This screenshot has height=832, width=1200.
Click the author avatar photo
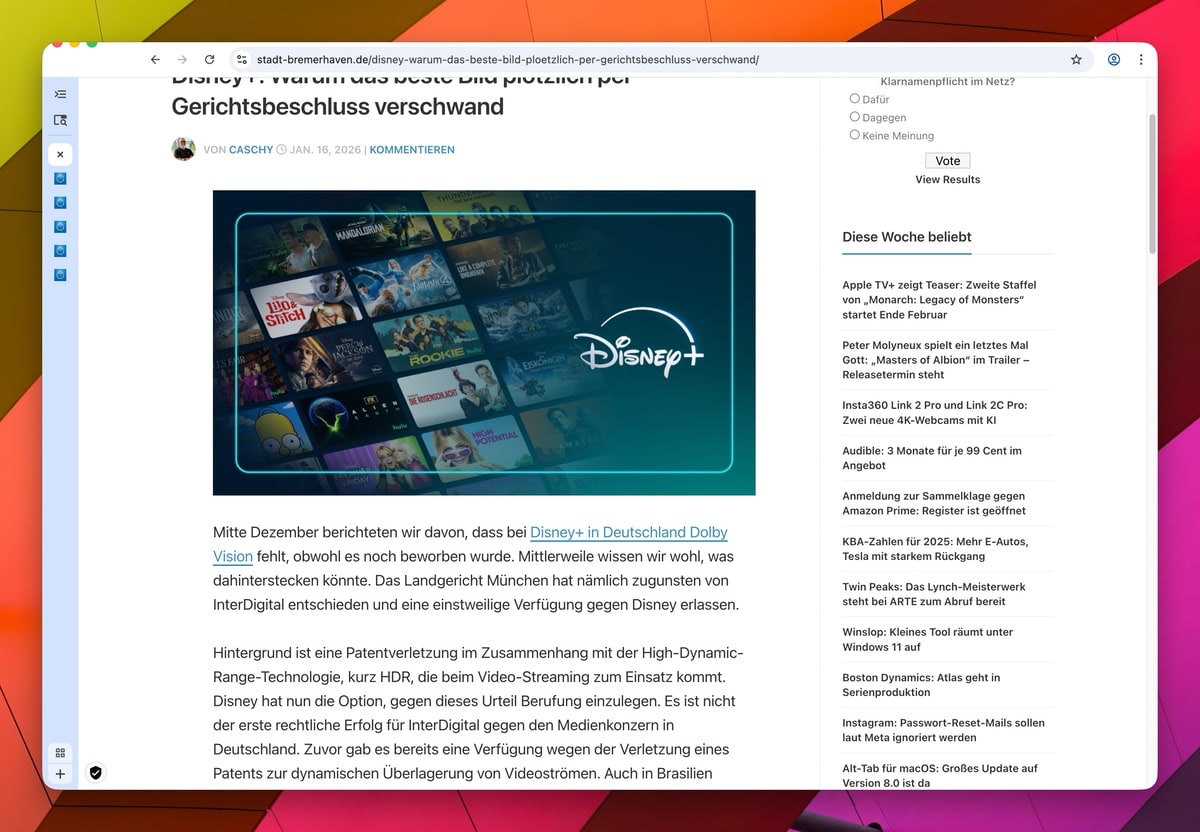[x=183, y=150]
